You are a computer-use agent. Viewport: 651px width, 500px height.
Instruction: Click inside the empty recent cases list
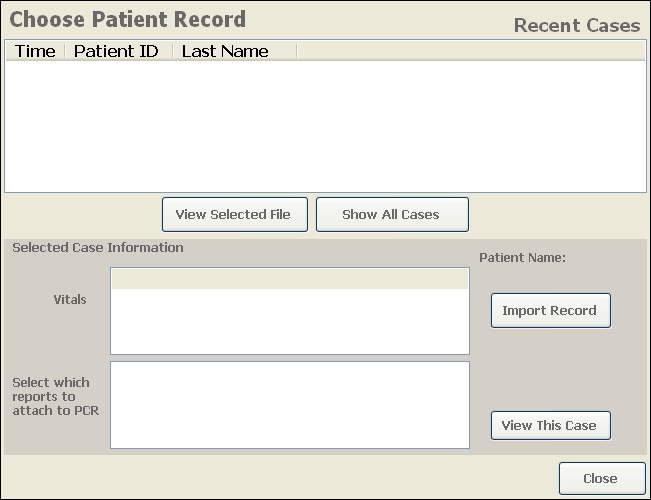click(326, 126)
